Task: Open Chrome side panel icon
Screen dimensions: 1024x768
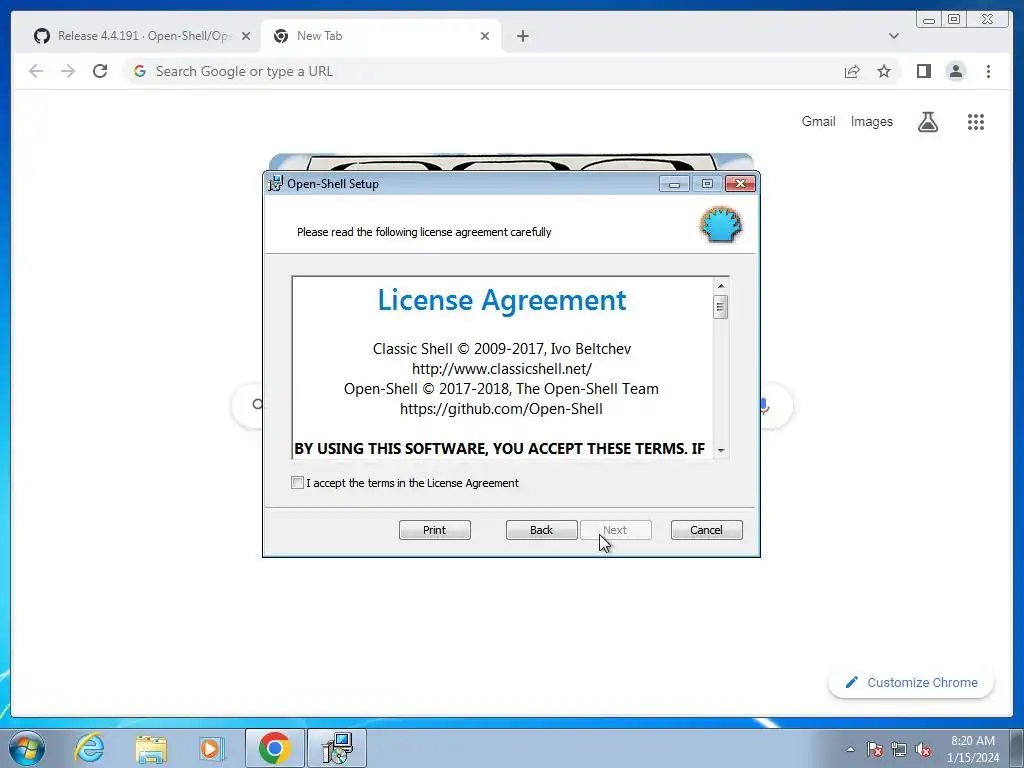Action: click(923, 71)
